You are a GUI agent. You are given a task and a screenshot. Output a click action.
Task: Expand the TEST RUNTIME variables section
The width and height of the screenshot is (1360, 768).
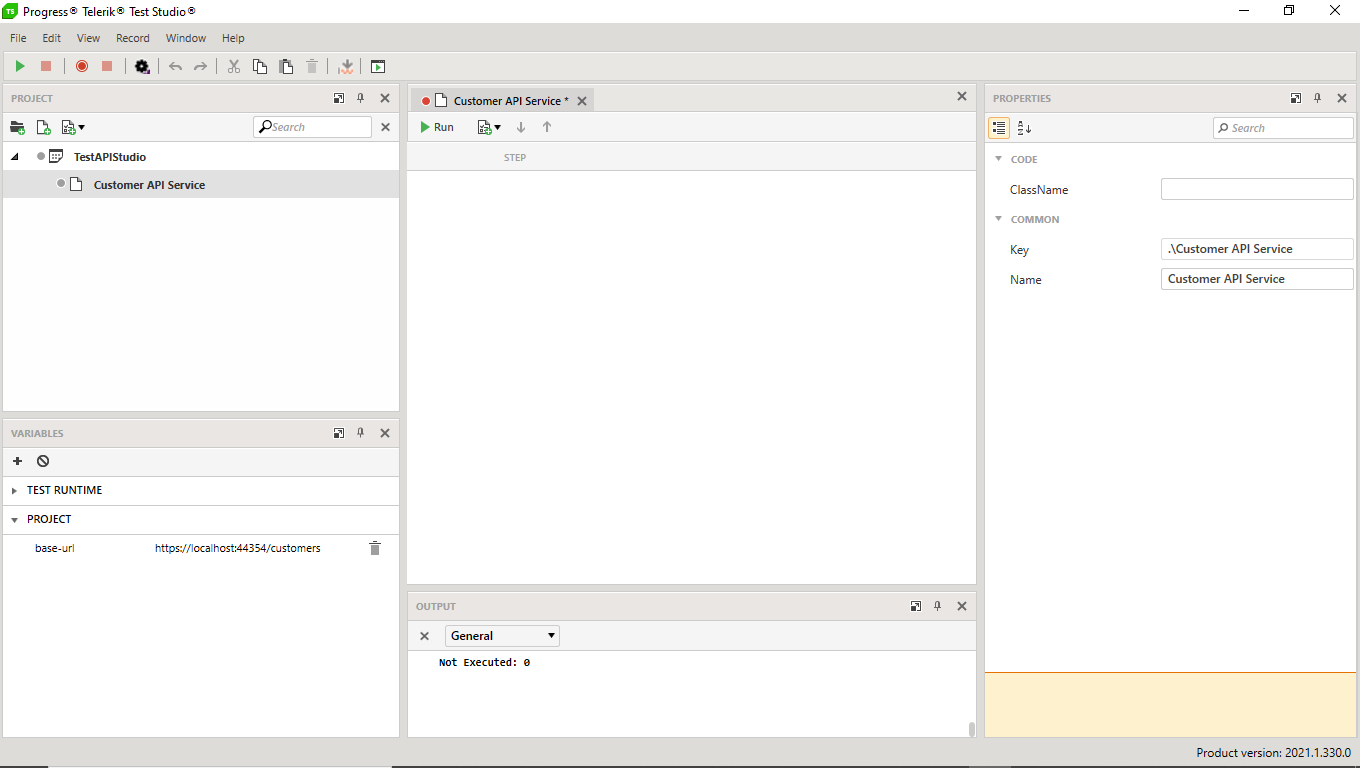pyautogui.click(x=15, y=491)
